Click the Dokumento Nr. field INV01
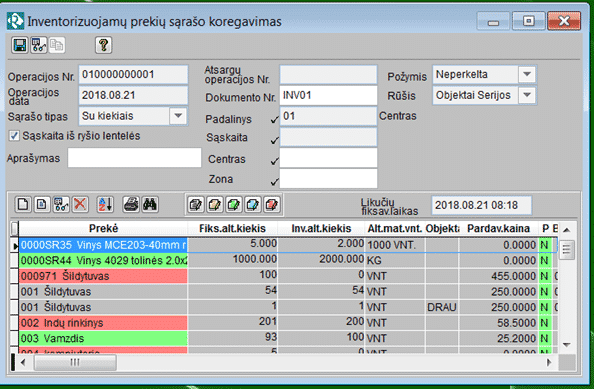Viewport: 594px width, 389px height. 328,95
